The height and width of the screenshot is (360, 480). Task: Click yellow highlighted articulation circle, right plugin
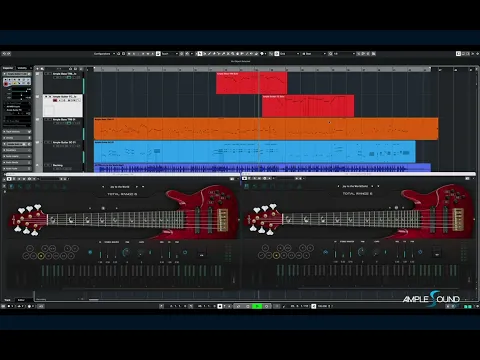276,256
